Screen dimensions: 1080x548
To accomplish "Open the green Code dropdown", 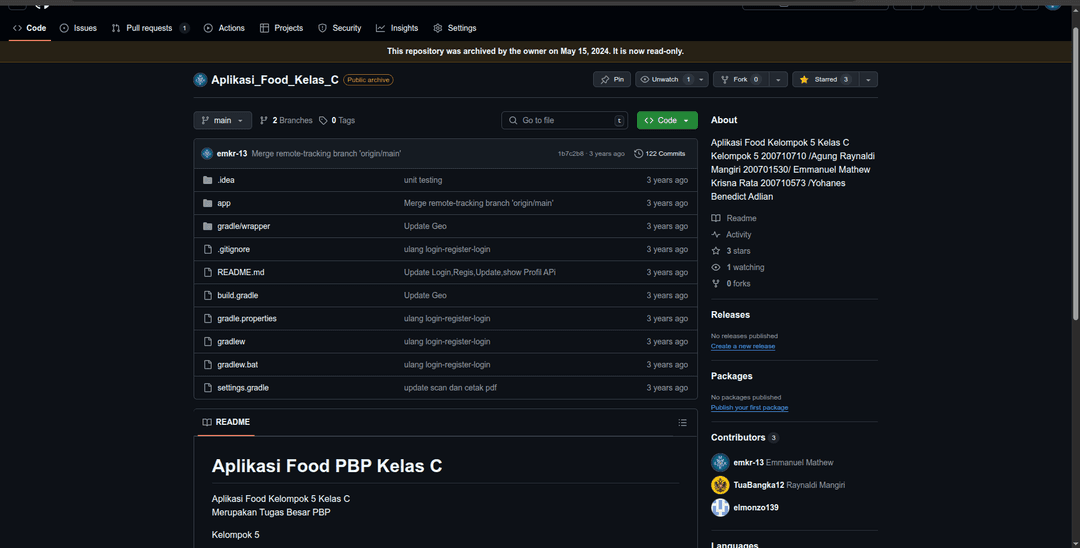I will pyautogui.click(x=667, y=120).
